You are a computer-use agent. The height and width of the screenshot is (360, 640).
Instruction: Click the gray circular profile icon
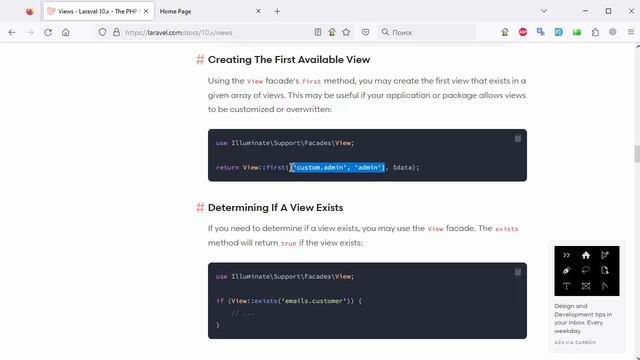point(613,32)
